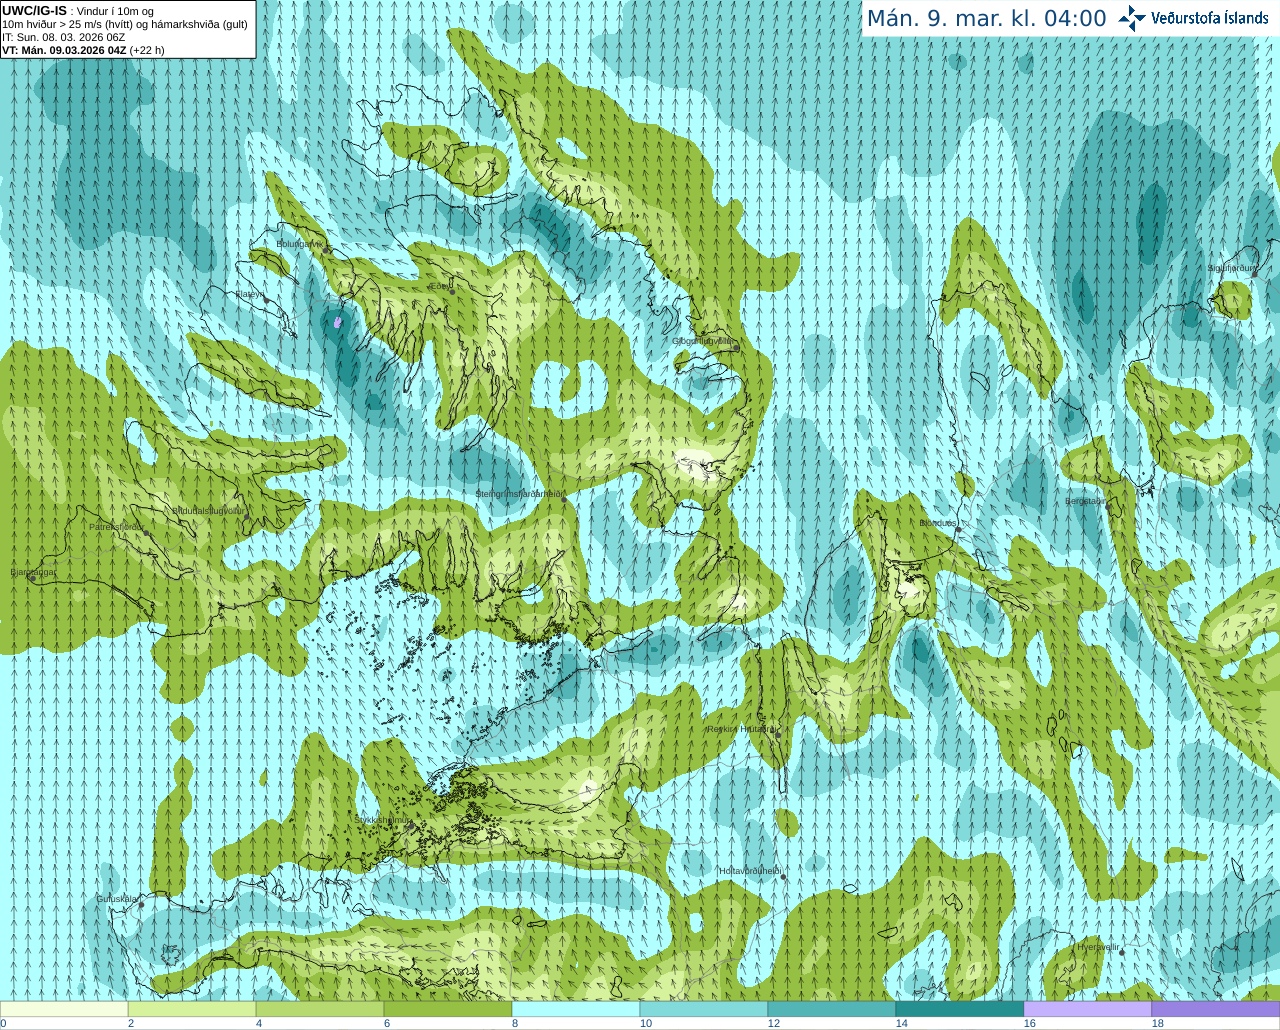Click the UWC/IG-IS model title line
The width and height of the screenshot is (1280, 1030).
click(78, 11)
